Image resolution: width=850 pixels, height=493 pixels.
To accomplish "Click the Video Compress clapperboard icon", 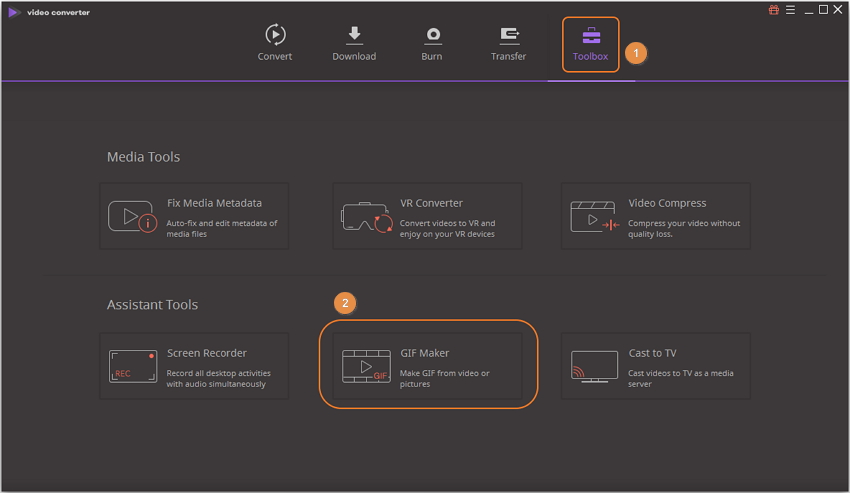I will tap(595, 216).
